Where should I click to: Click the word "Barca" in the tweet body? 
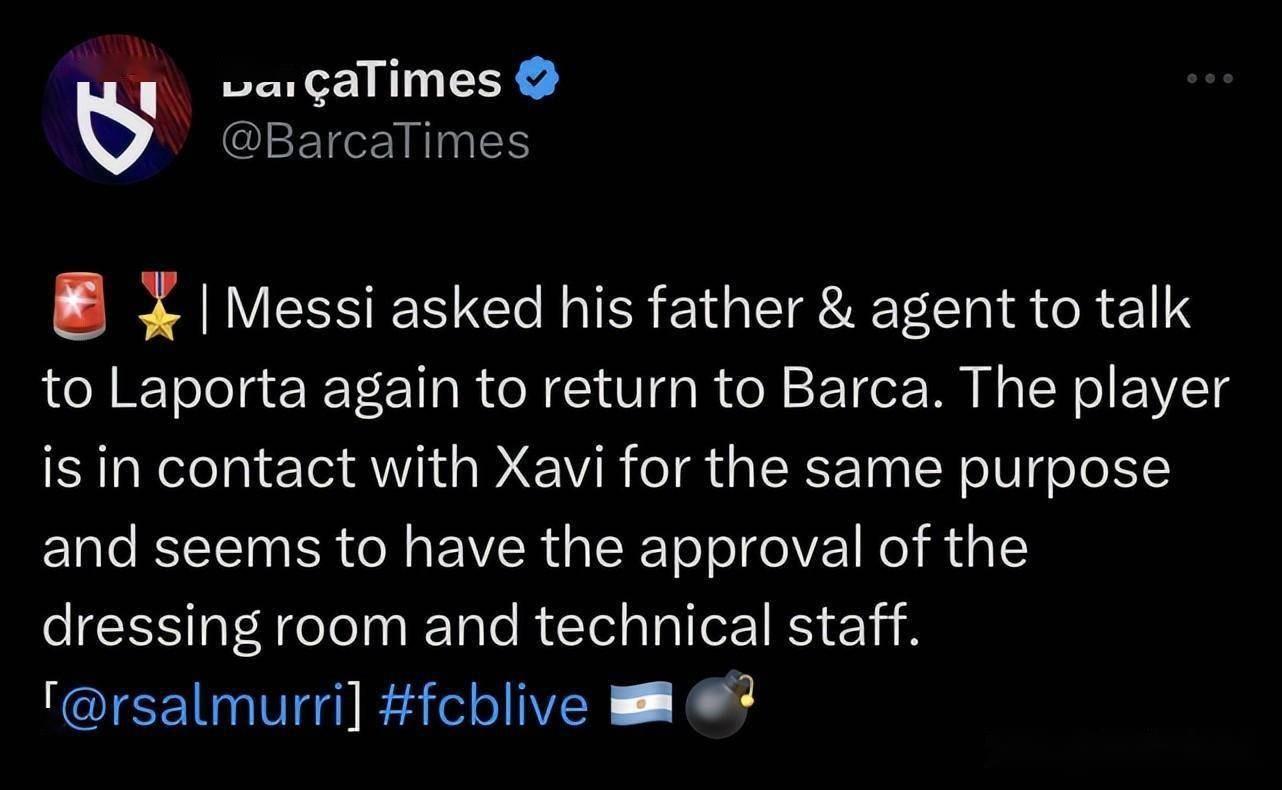859,390
